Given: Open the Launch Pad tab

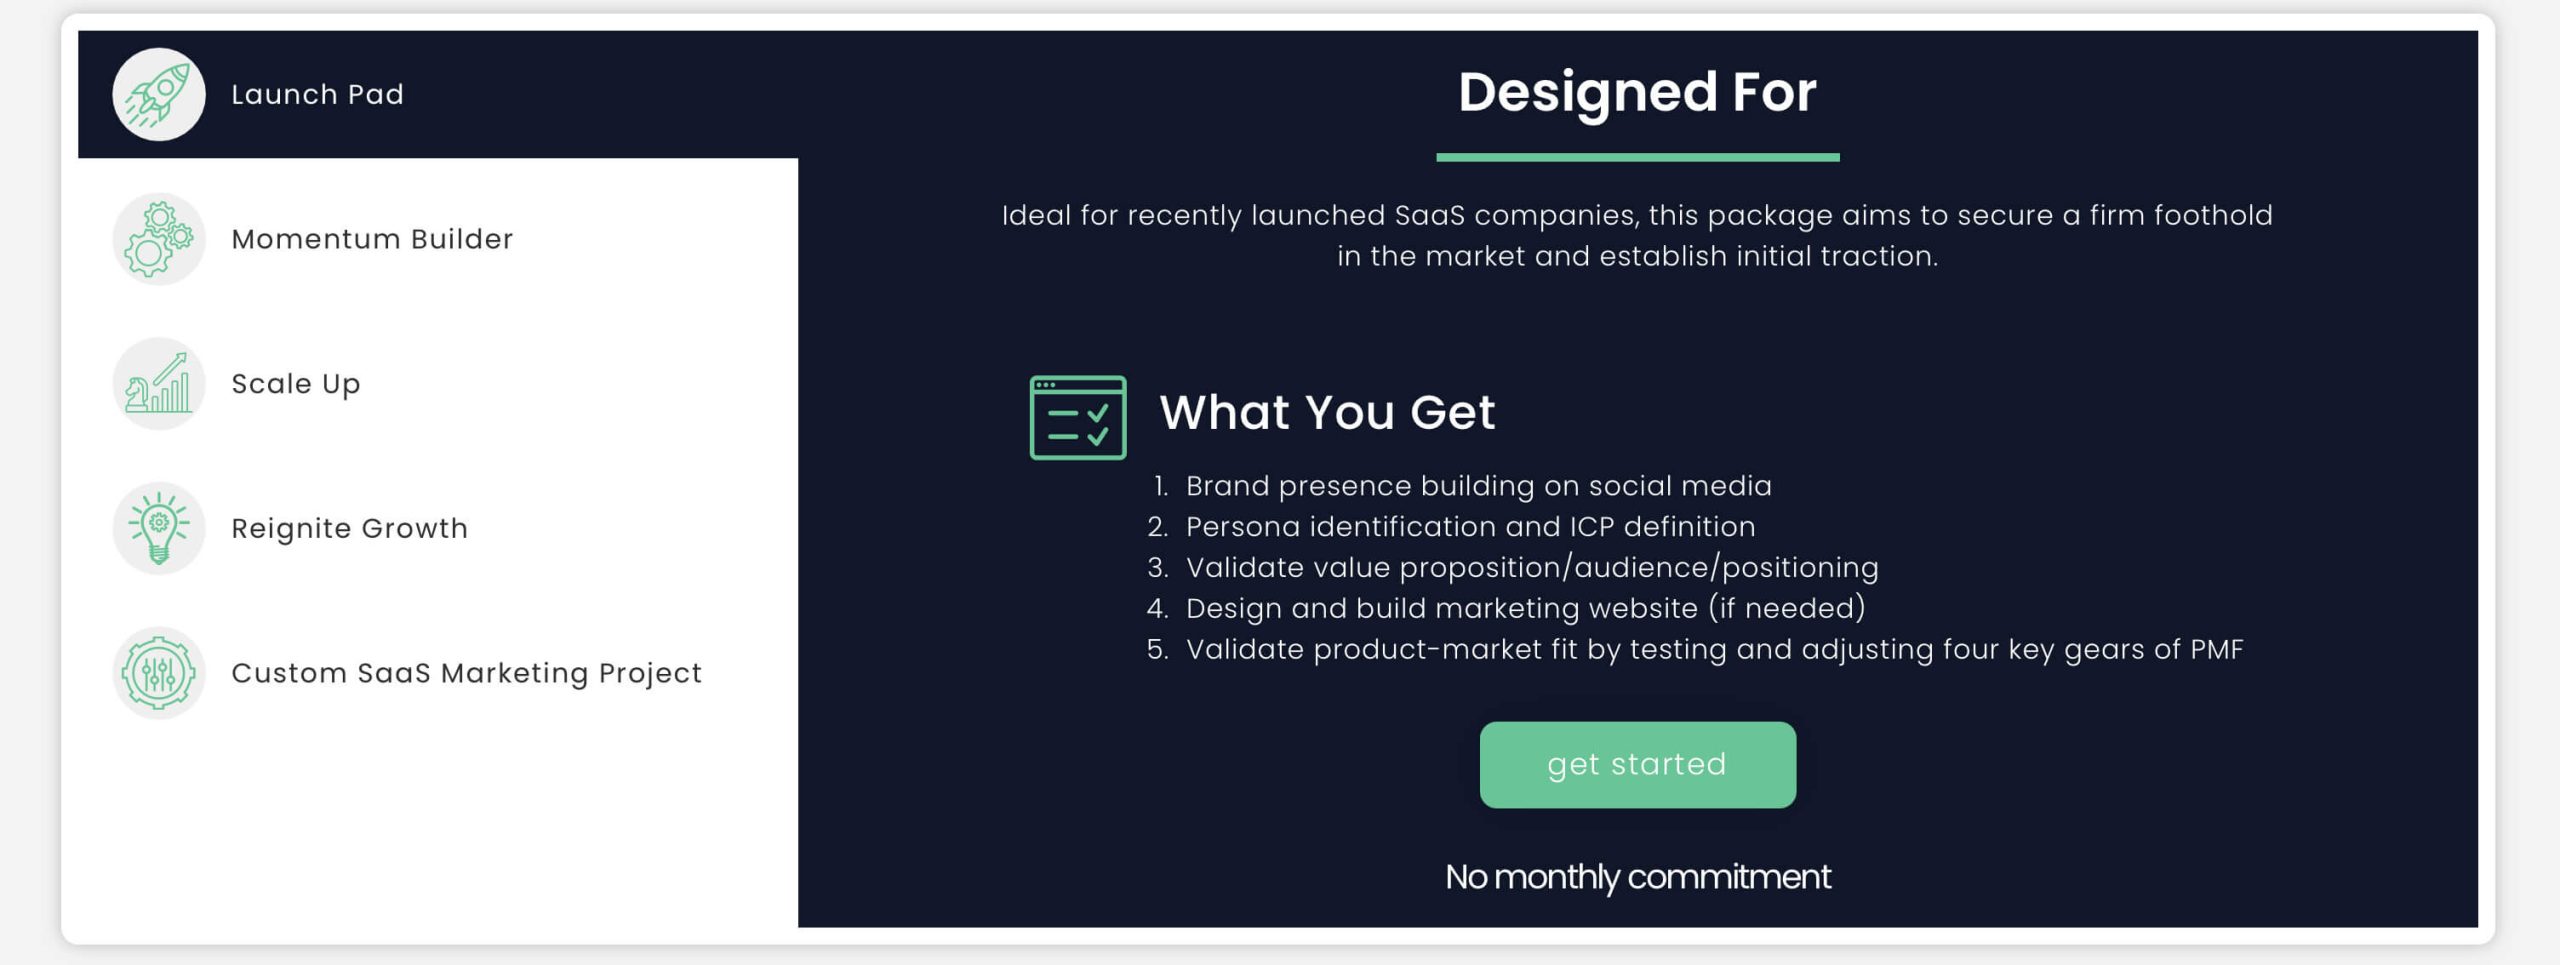Looking at the screenshot, I should pos(438,94).
